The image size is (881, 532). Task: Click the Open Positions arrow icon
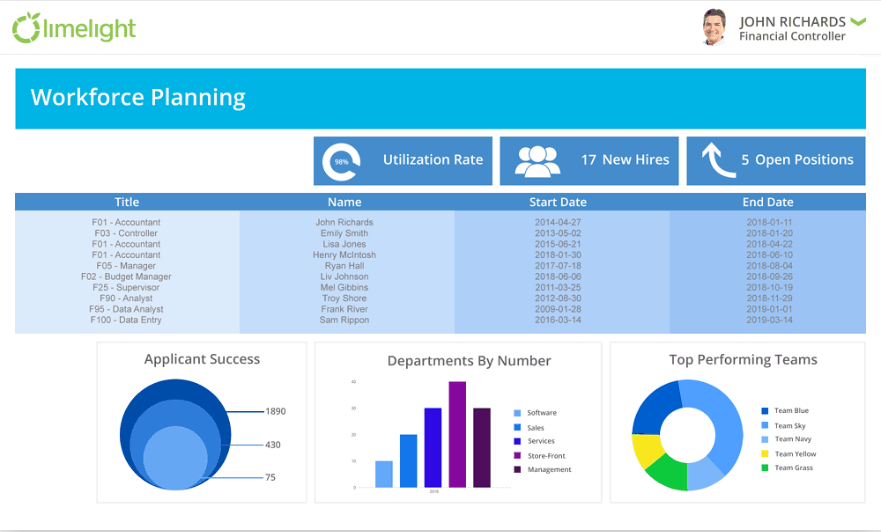tap(719, 160)
